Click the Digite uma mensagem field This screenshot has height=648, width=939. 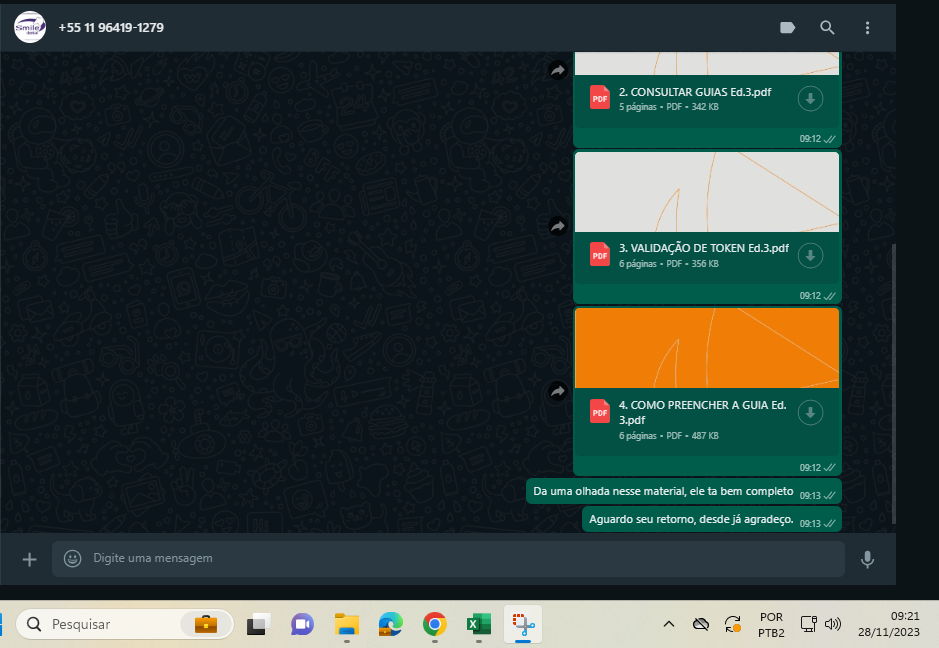[x=450, y=558]
